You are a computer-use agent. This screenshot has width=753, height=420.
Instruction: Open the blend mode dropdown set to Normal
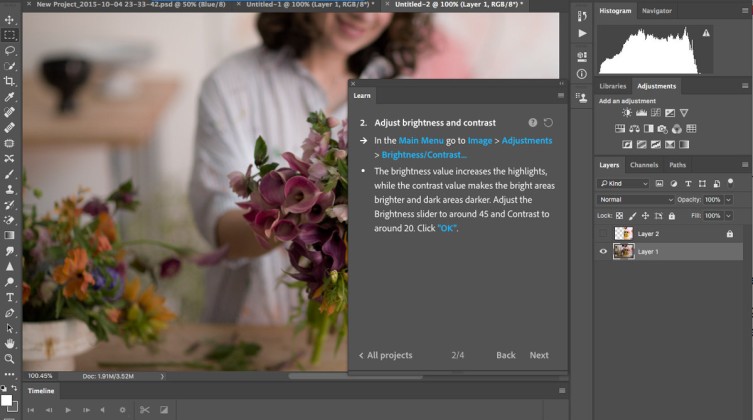(635, 200)
